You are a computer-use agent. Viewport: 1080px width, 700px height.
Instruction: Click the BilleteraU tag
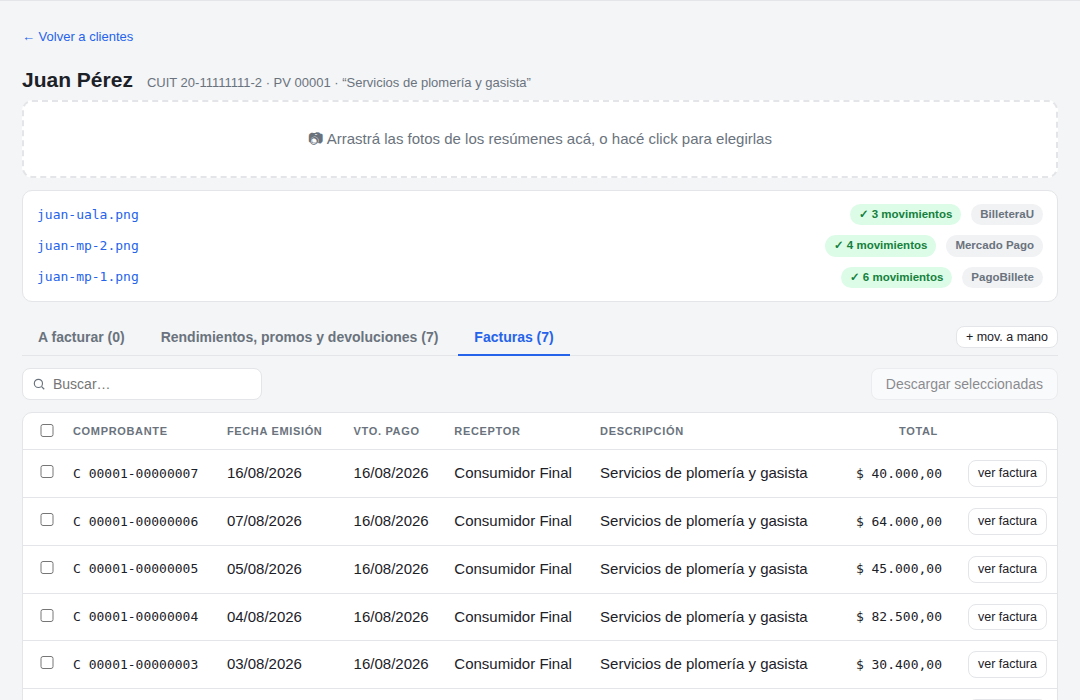[x=1007, y=214]
